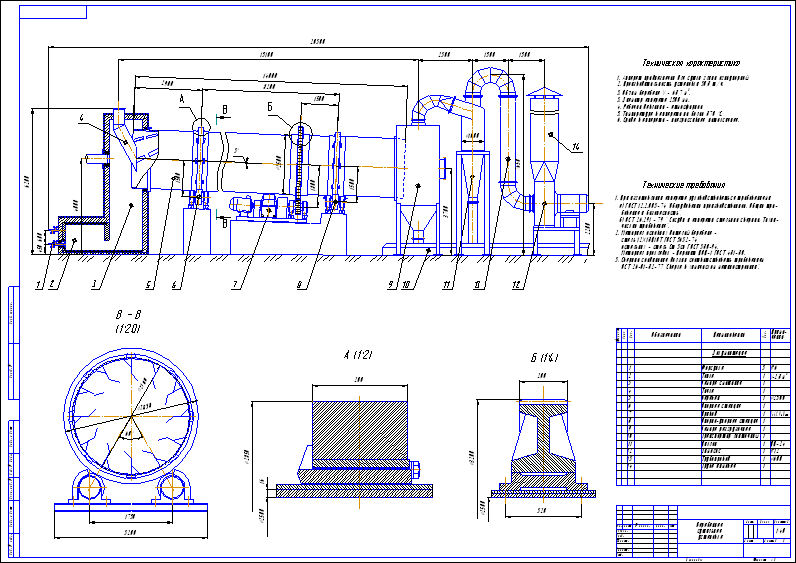Viewport: 796px width, 563px height.
Task: Select the 28500 overall length dimension
Action: (318, 42)
